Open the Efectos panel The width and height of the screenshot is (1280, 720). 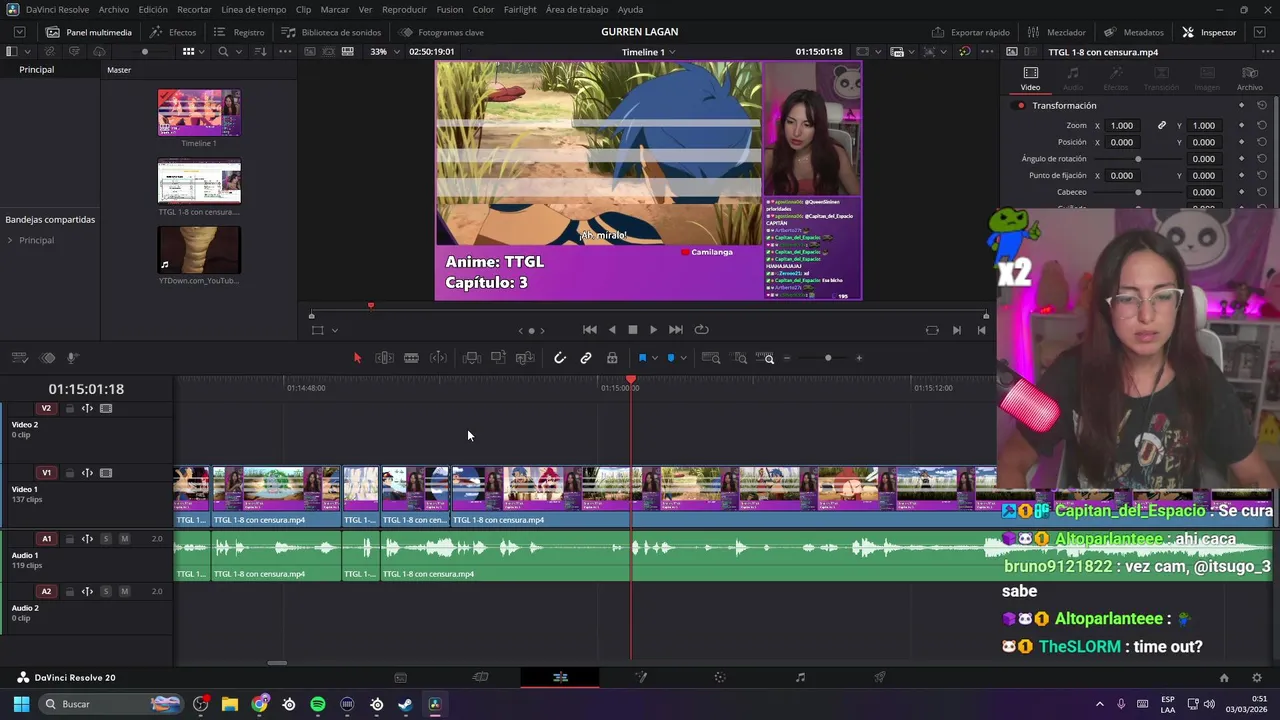tap(173, 32)
